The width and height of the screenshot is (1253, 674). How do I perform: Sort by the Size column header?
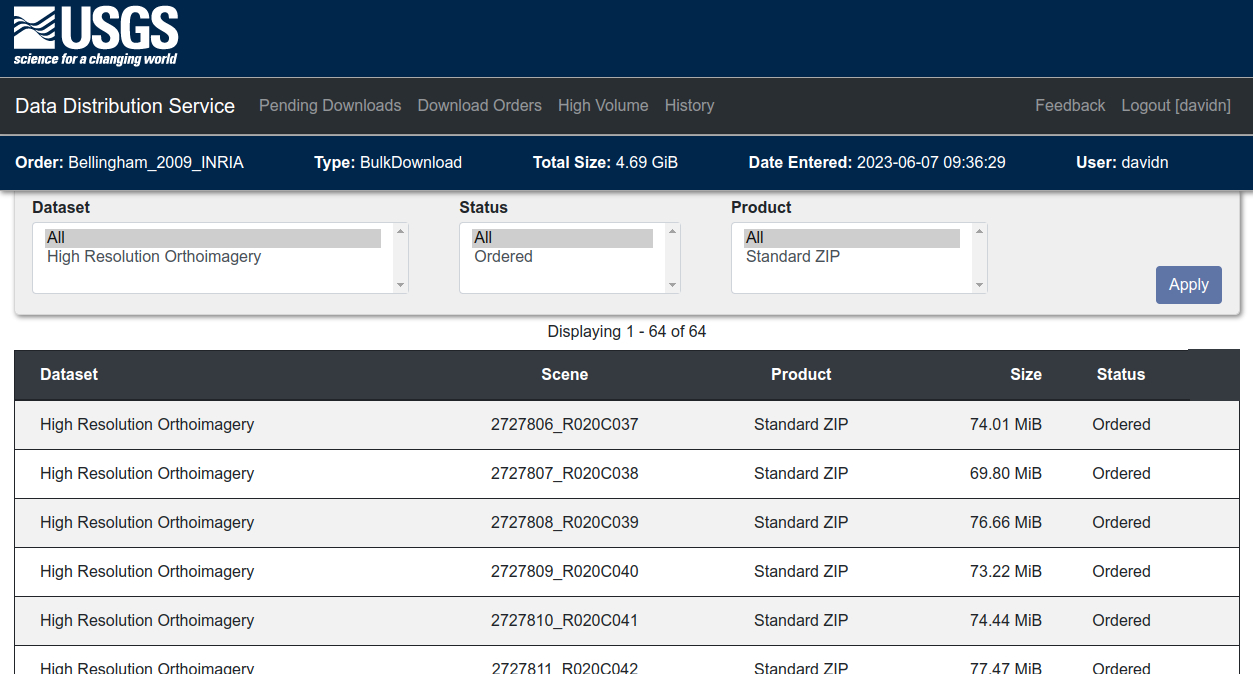coord(1025,375)
